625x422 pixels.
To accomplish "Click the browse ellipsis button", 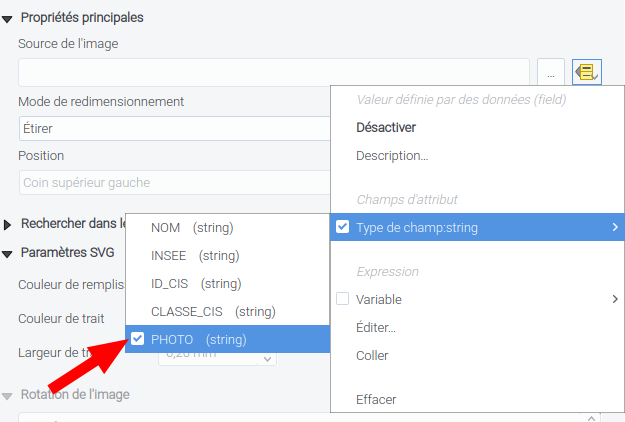I will pos(550,73).
